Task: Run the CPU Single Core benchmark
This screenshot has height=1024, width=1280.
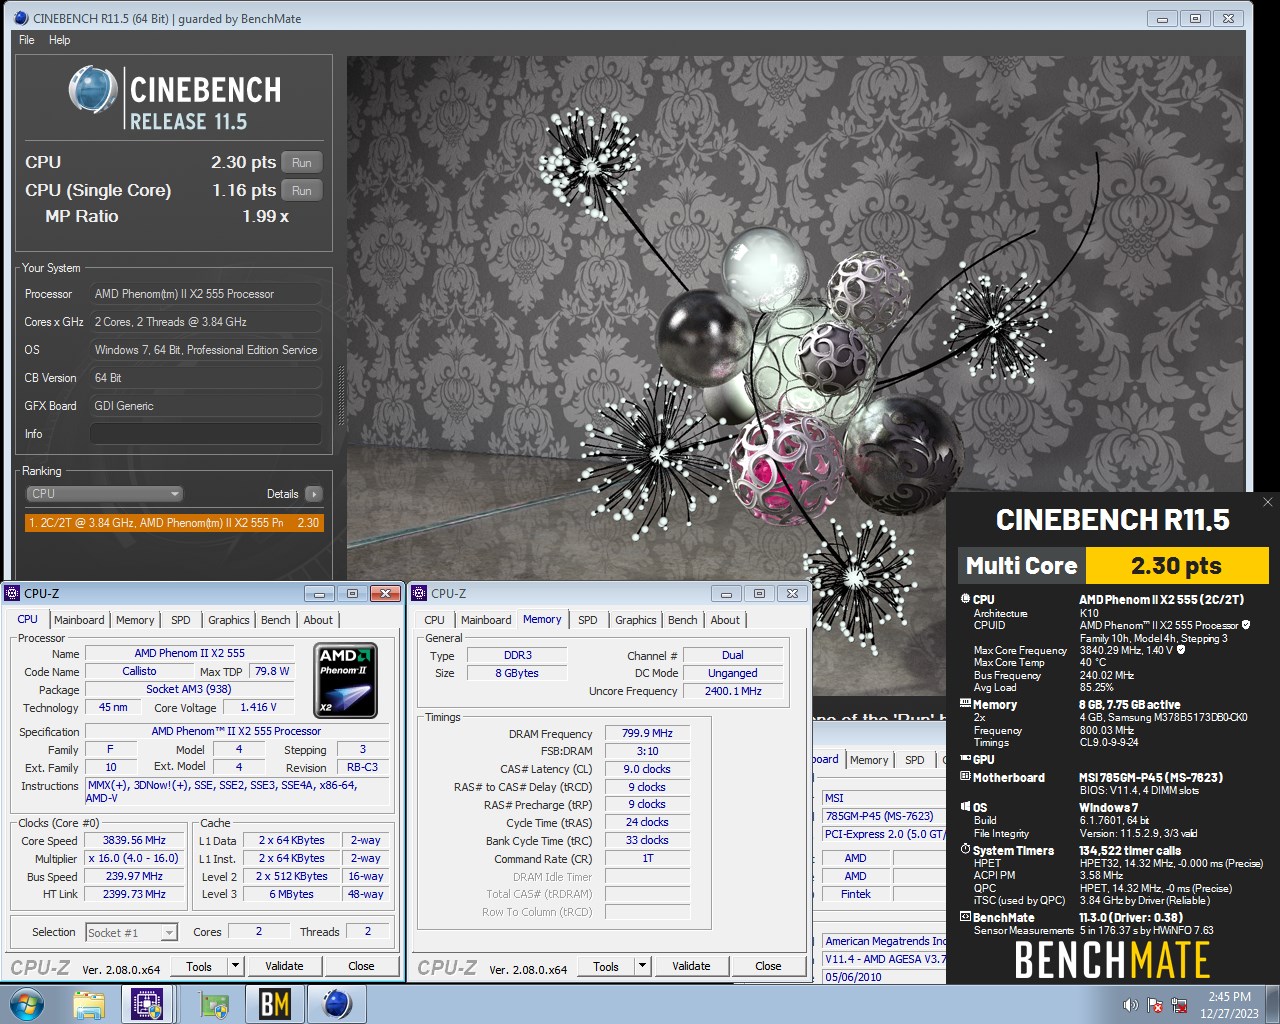Action: coord(302,191)
